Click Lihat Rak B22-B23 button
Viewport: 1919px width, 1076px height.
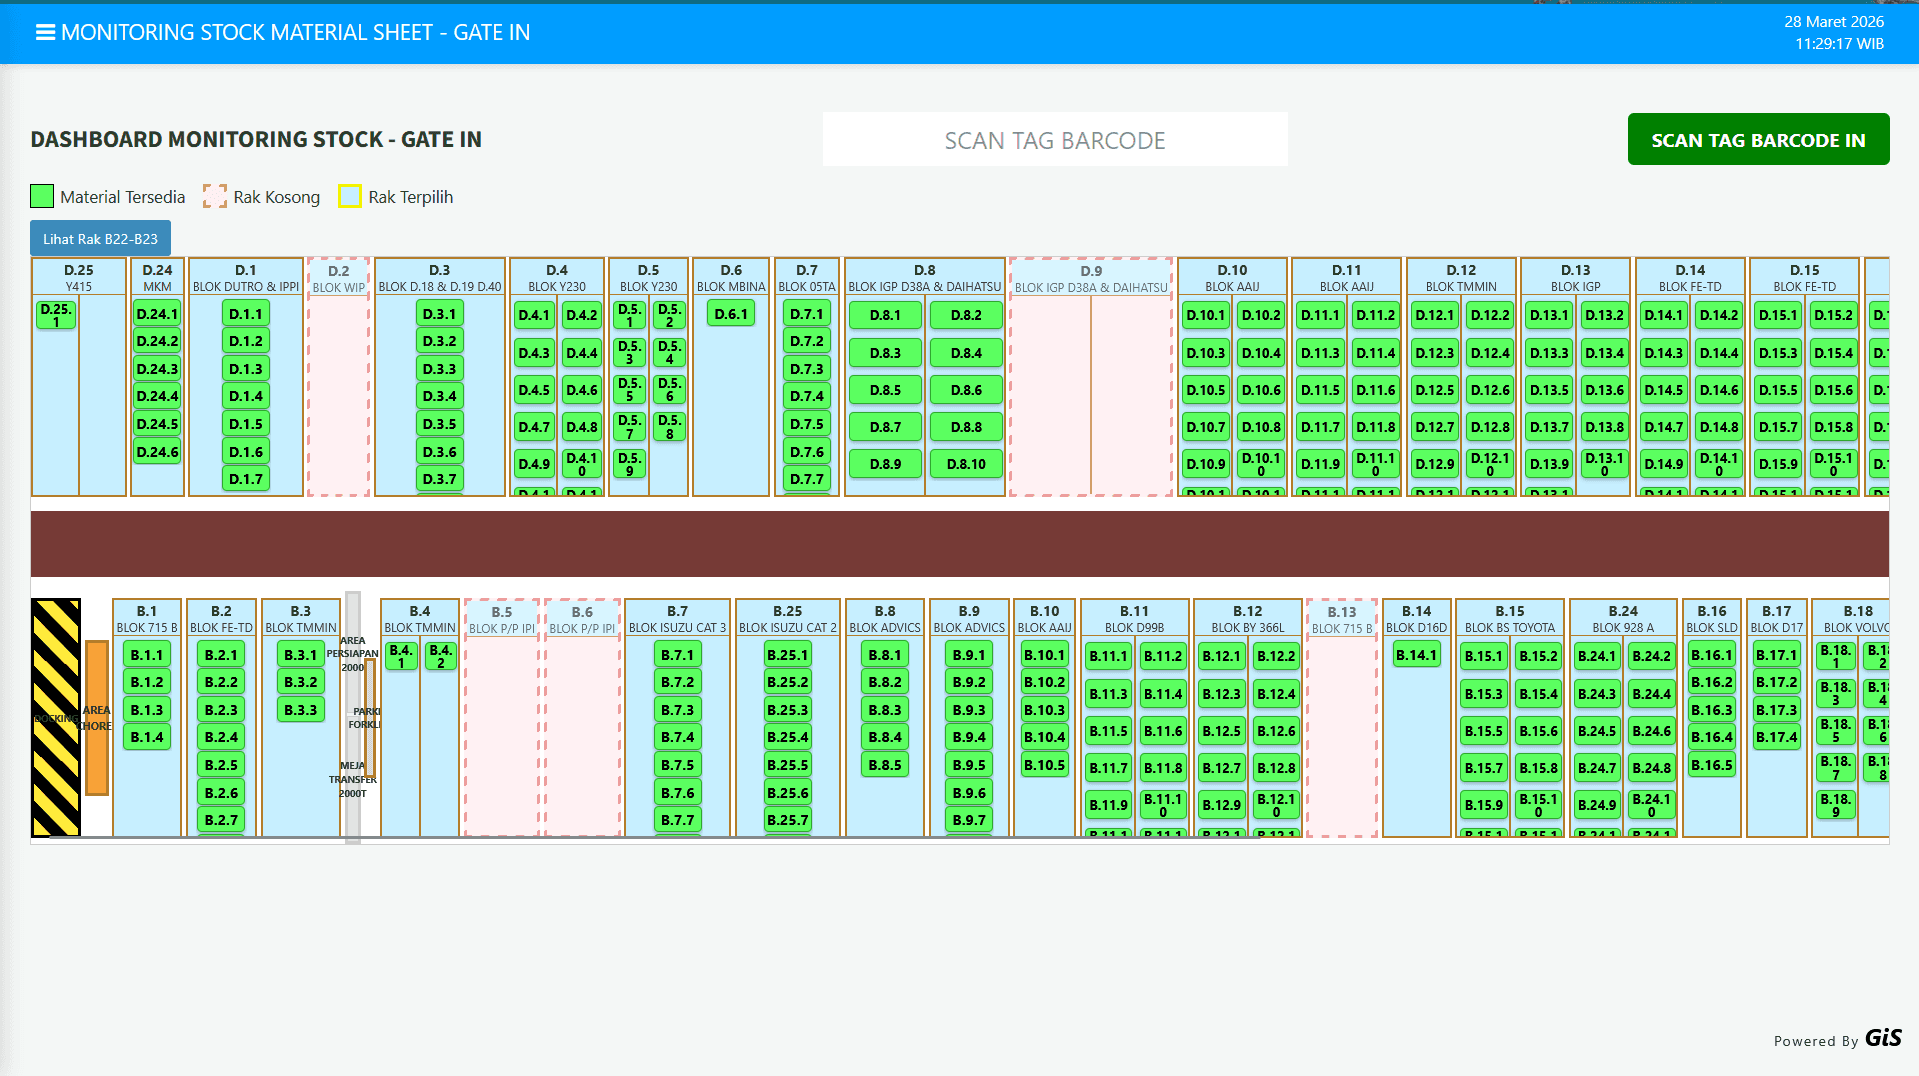point(100,239)
